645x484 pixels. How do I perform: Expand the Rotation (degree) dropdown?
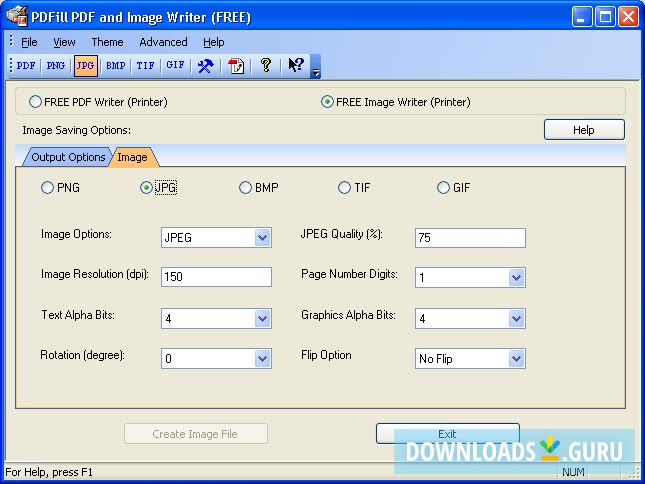[262, 359]
